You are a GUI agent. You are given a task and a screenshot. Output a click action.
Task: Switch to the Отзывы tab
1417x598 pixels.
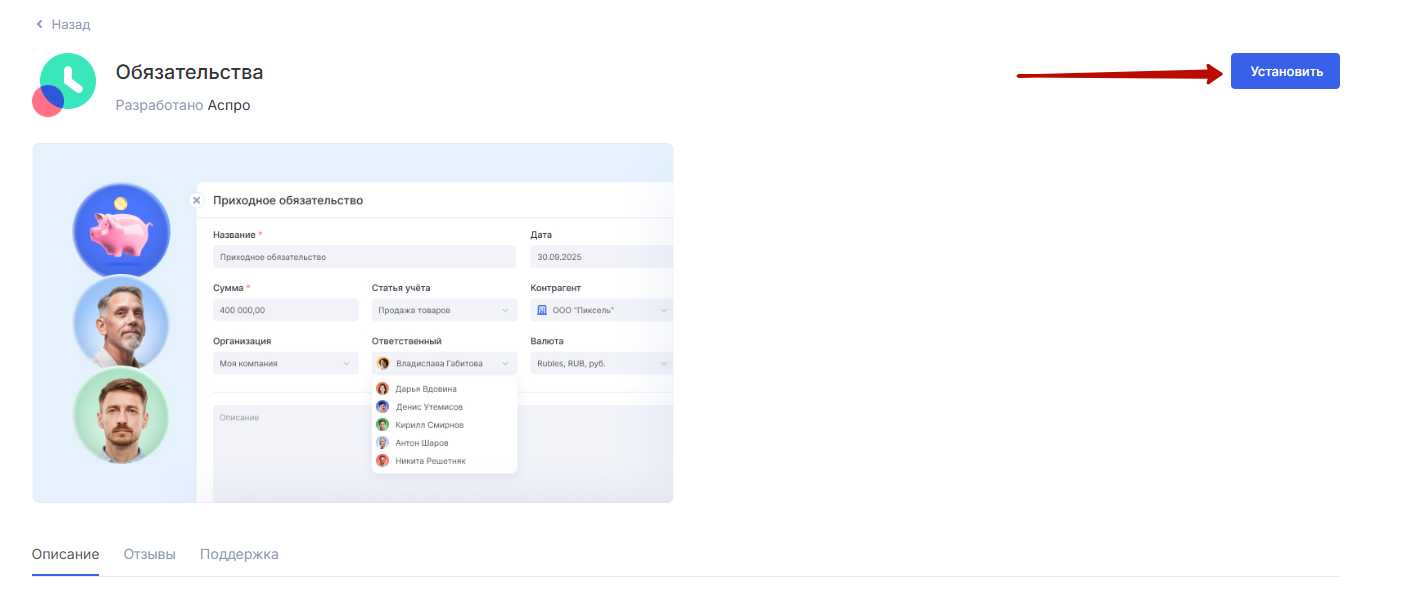click(149, 554)
